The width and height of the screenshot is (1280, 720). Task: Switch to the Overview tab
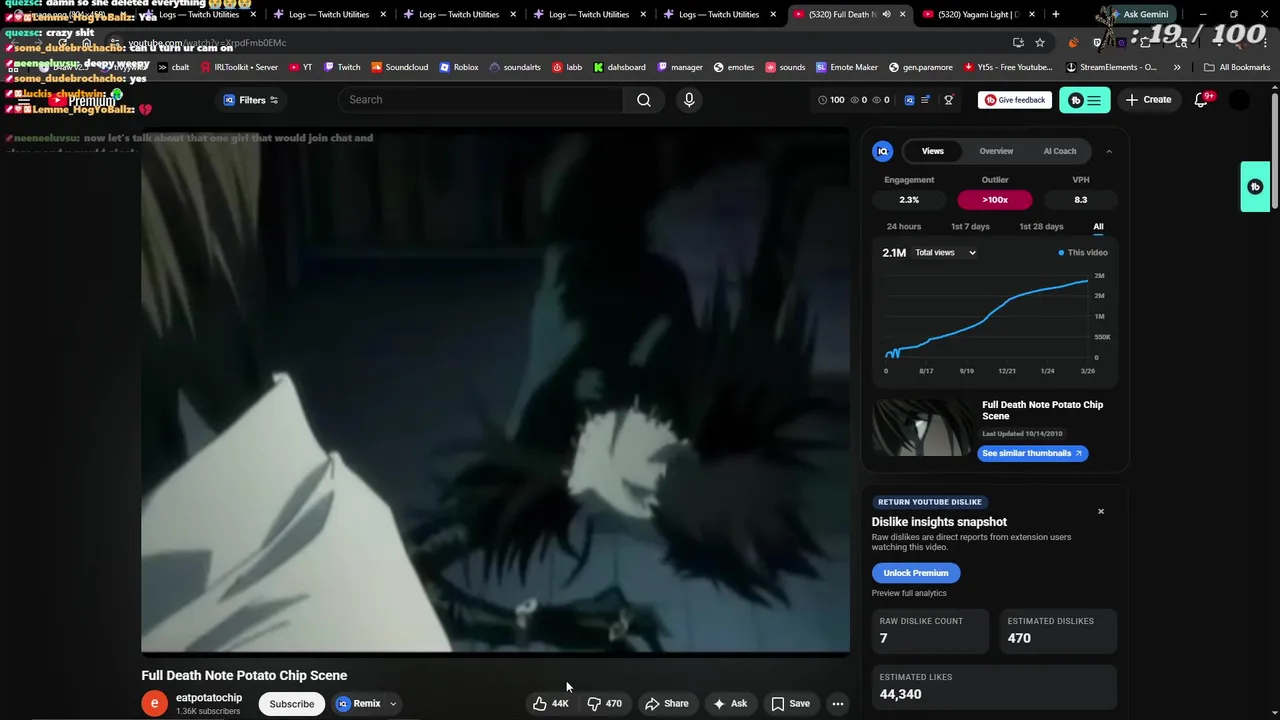pyautogui.click(x=996, y=151)
